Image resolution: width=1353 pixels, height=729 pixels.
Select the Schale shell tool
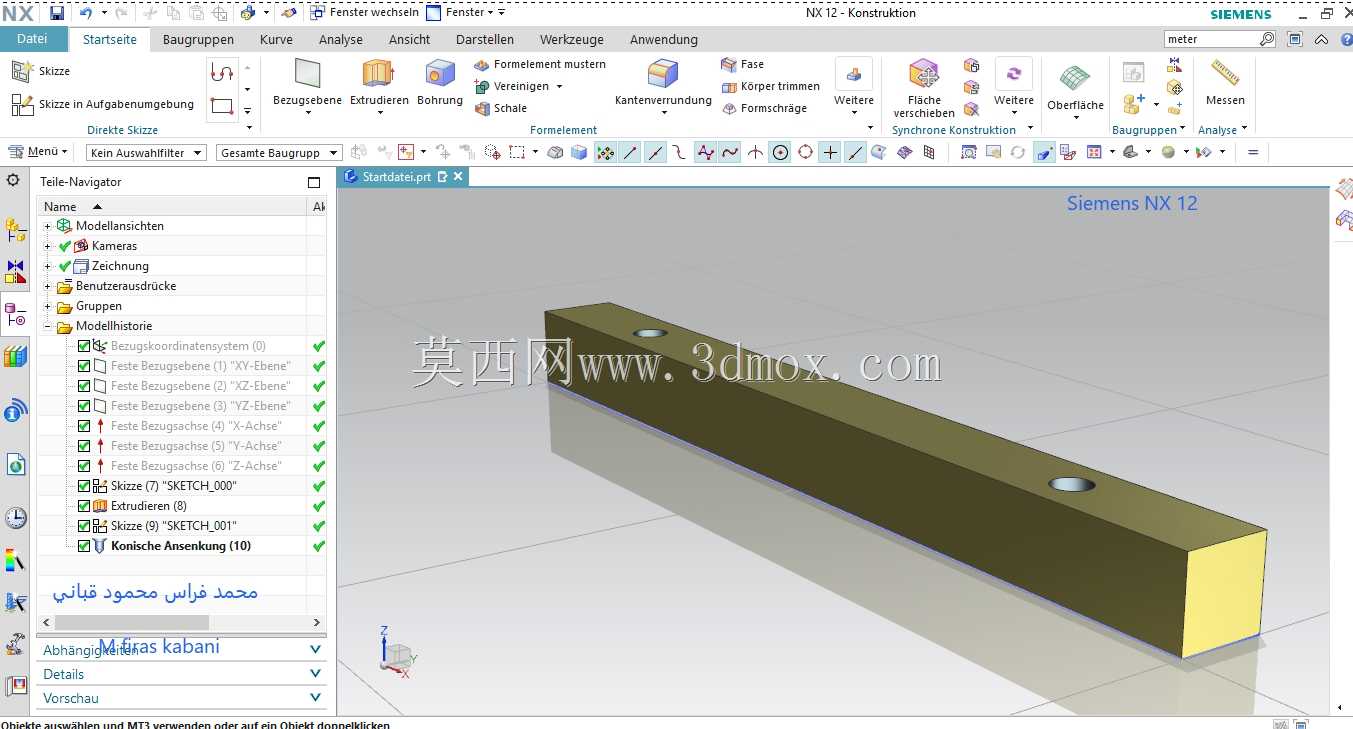coord(501,108)
